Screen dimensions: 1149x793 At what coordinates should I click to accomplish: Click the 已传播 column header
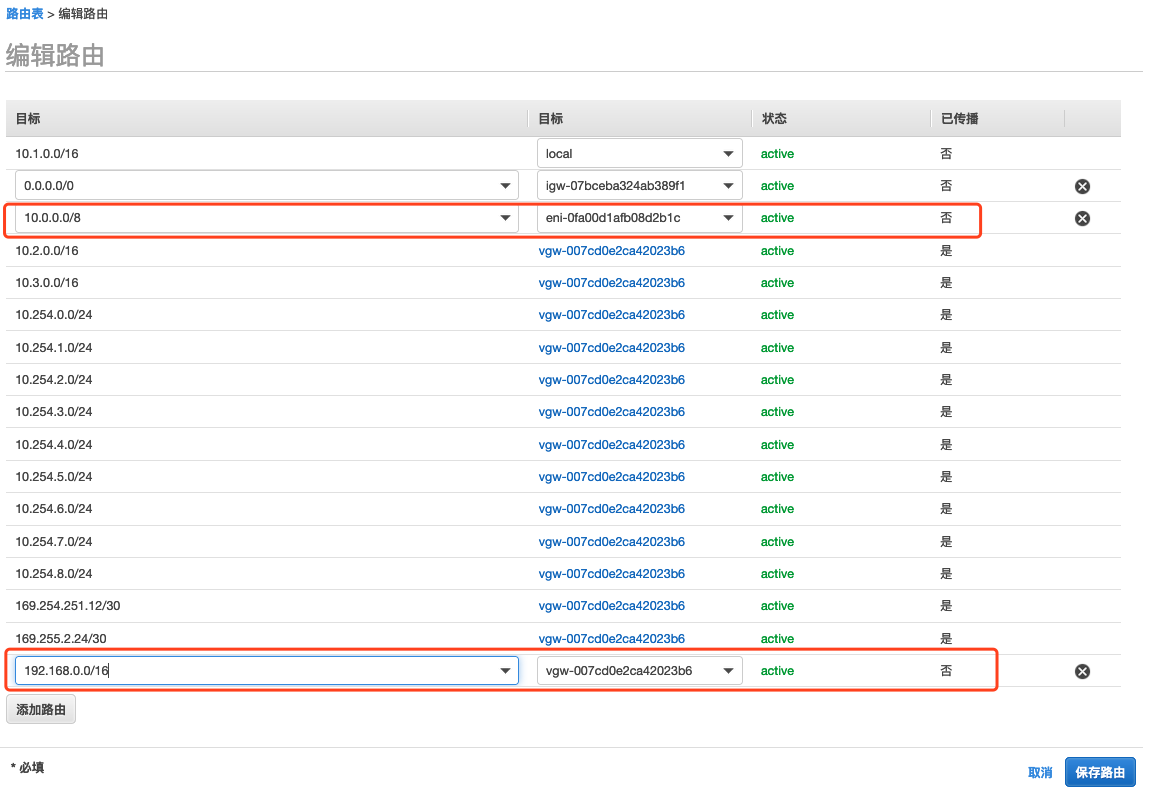tap(959, 119)
